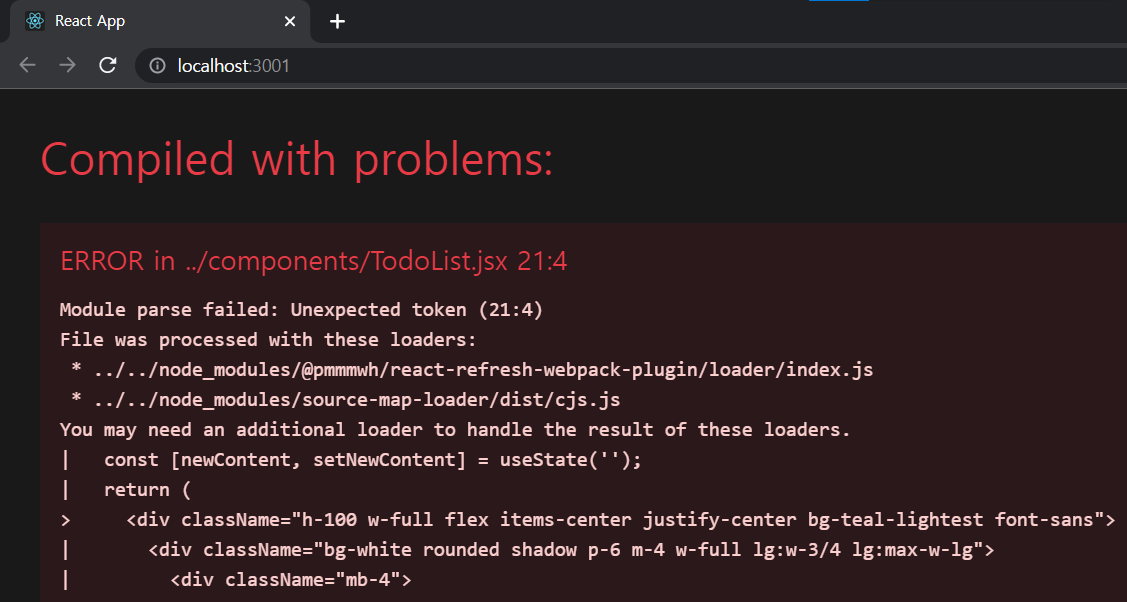Open a new browser tab
The height and width of the screenshot is (602, 1127).
[336, 21]
